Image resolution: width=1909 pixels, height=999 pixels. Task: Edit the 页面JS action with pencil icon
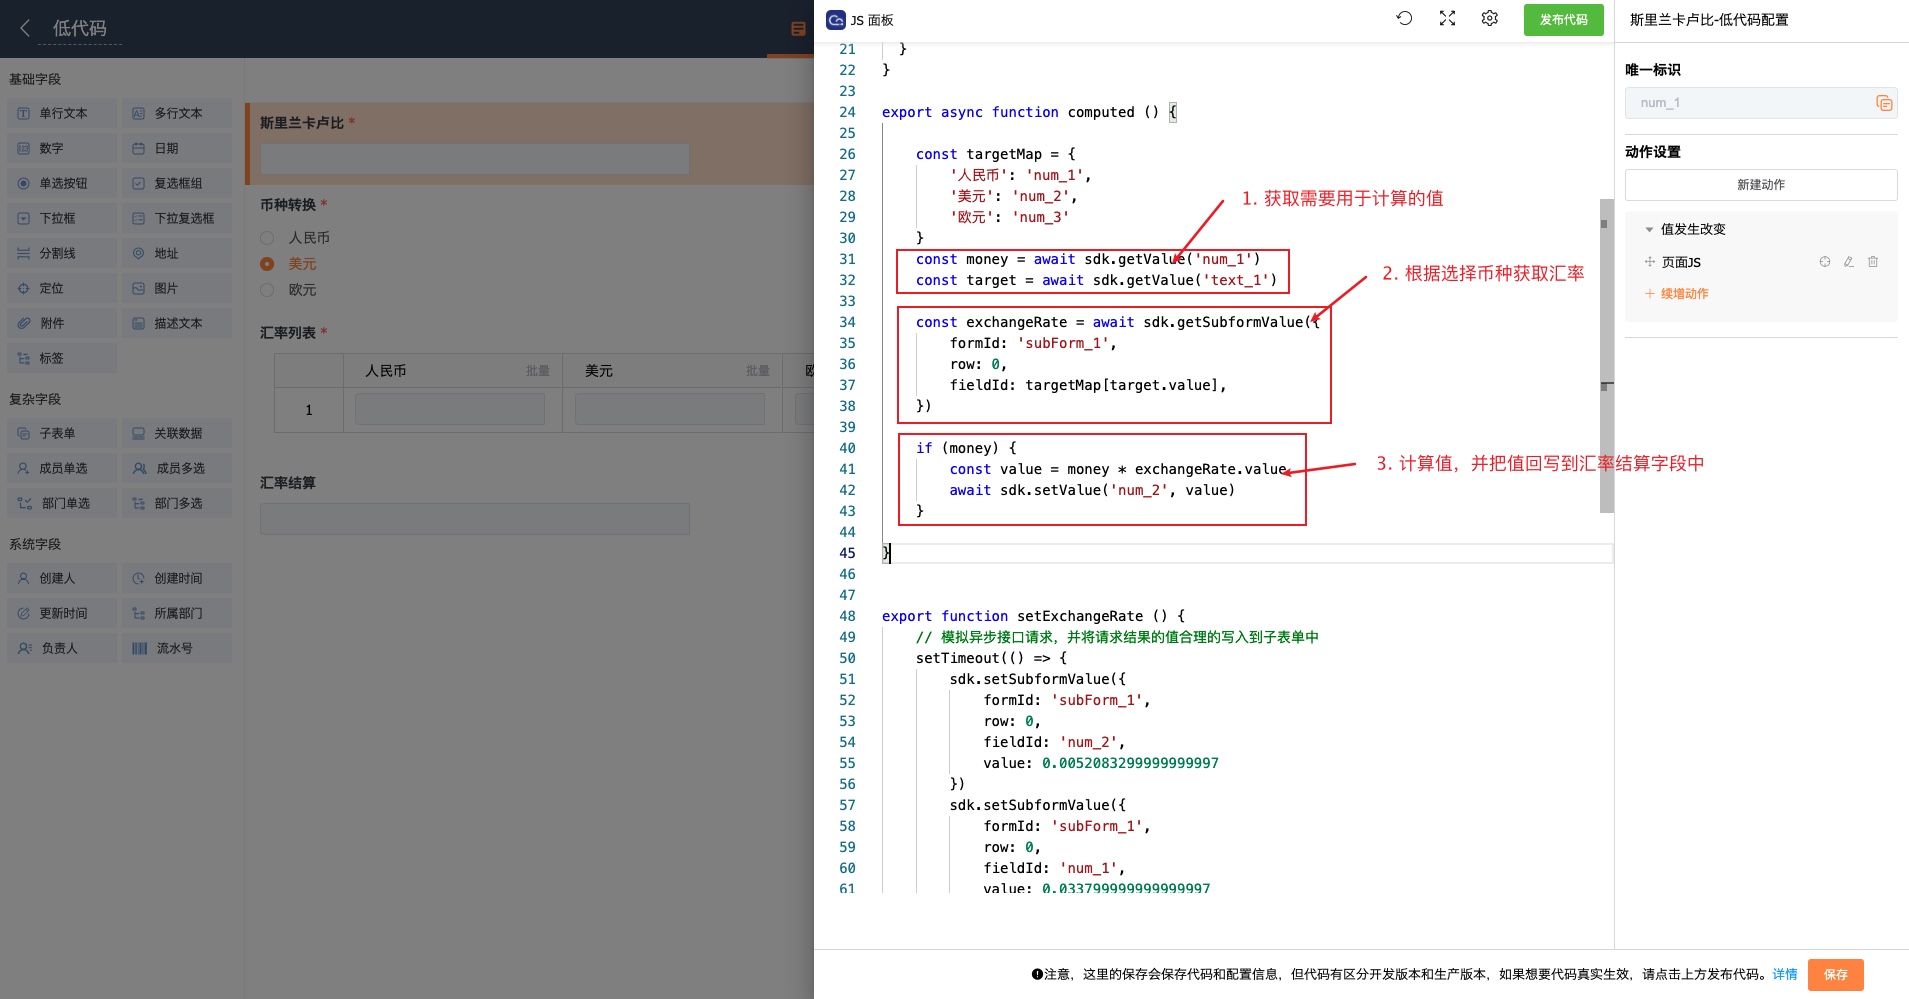(1848, 262)
